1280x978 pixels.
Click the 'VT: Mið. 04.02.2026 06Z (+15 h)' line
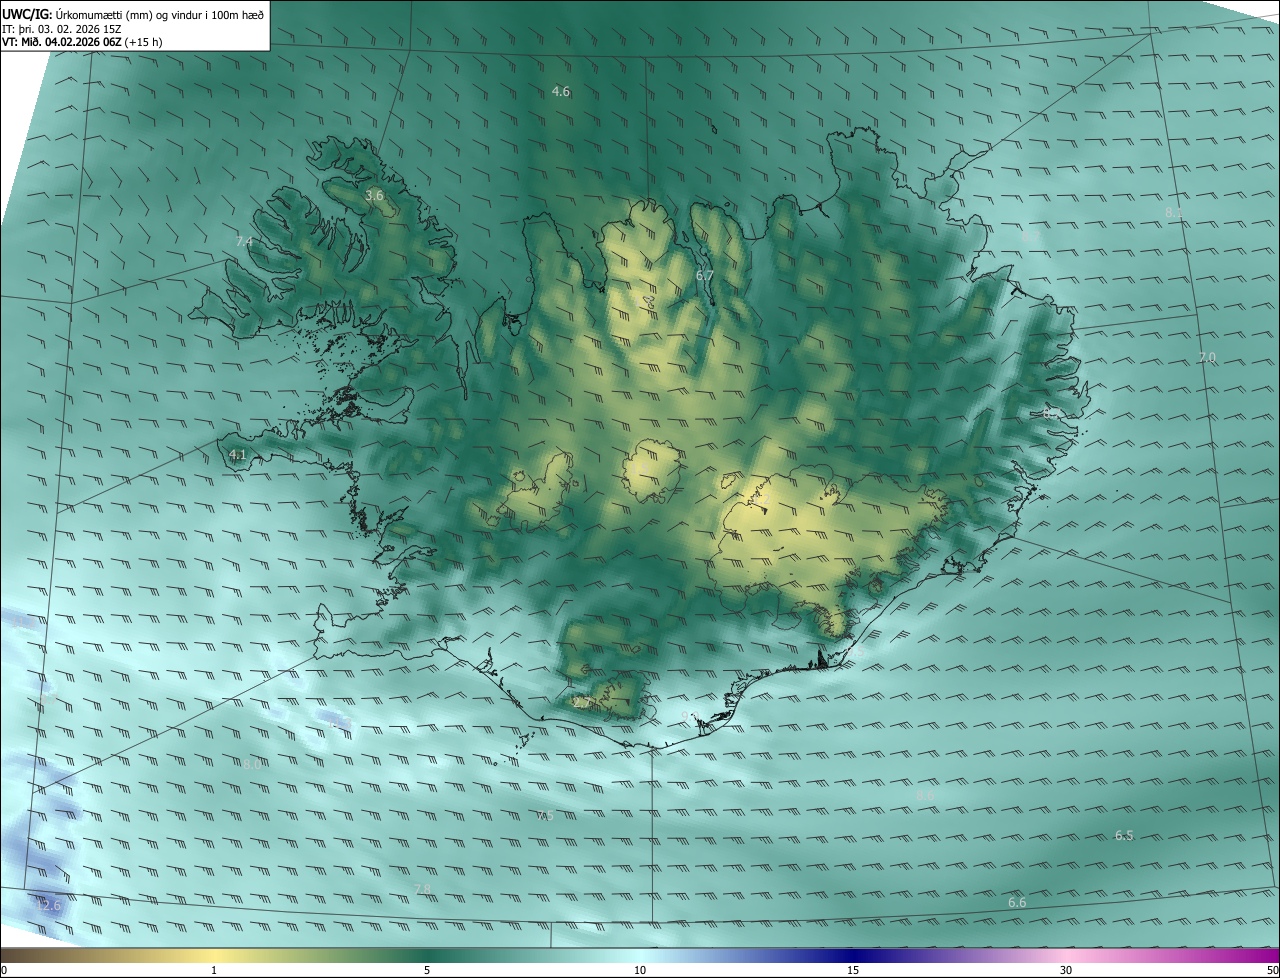coord(82,42)
